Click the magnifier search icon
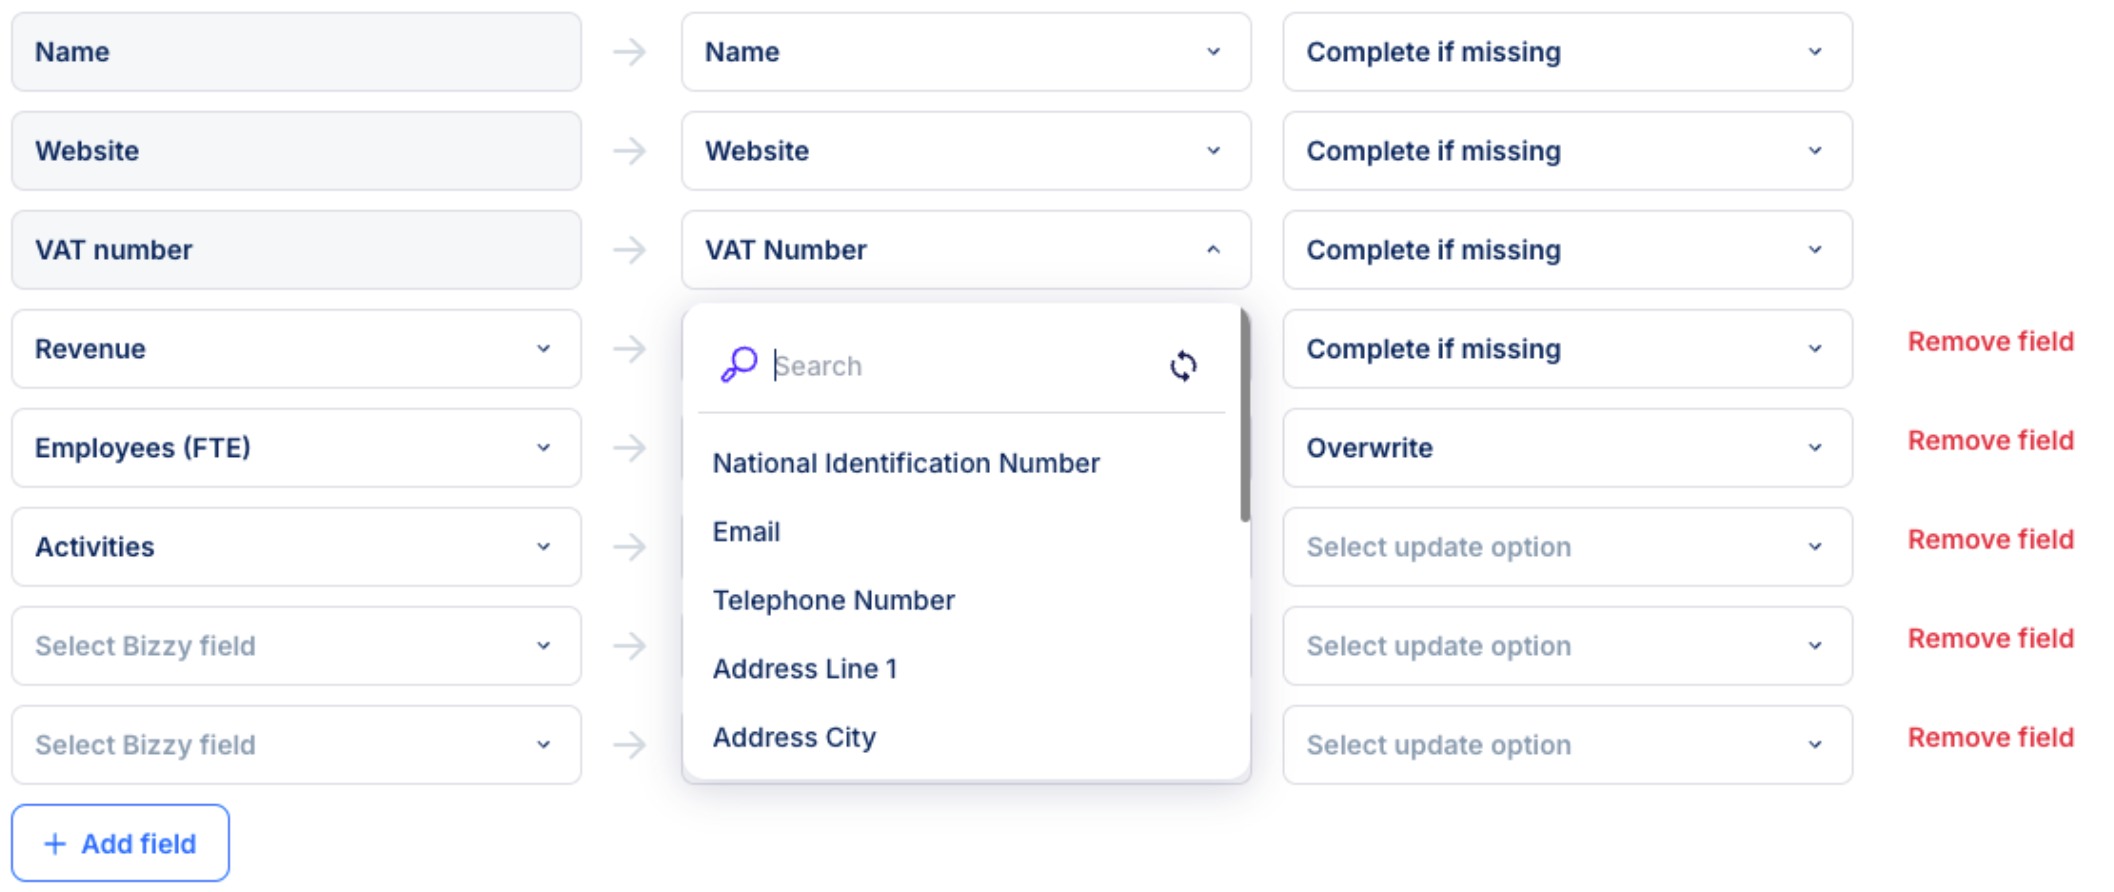The height and width of the screenshot is (892, 2114). [739, 365]
